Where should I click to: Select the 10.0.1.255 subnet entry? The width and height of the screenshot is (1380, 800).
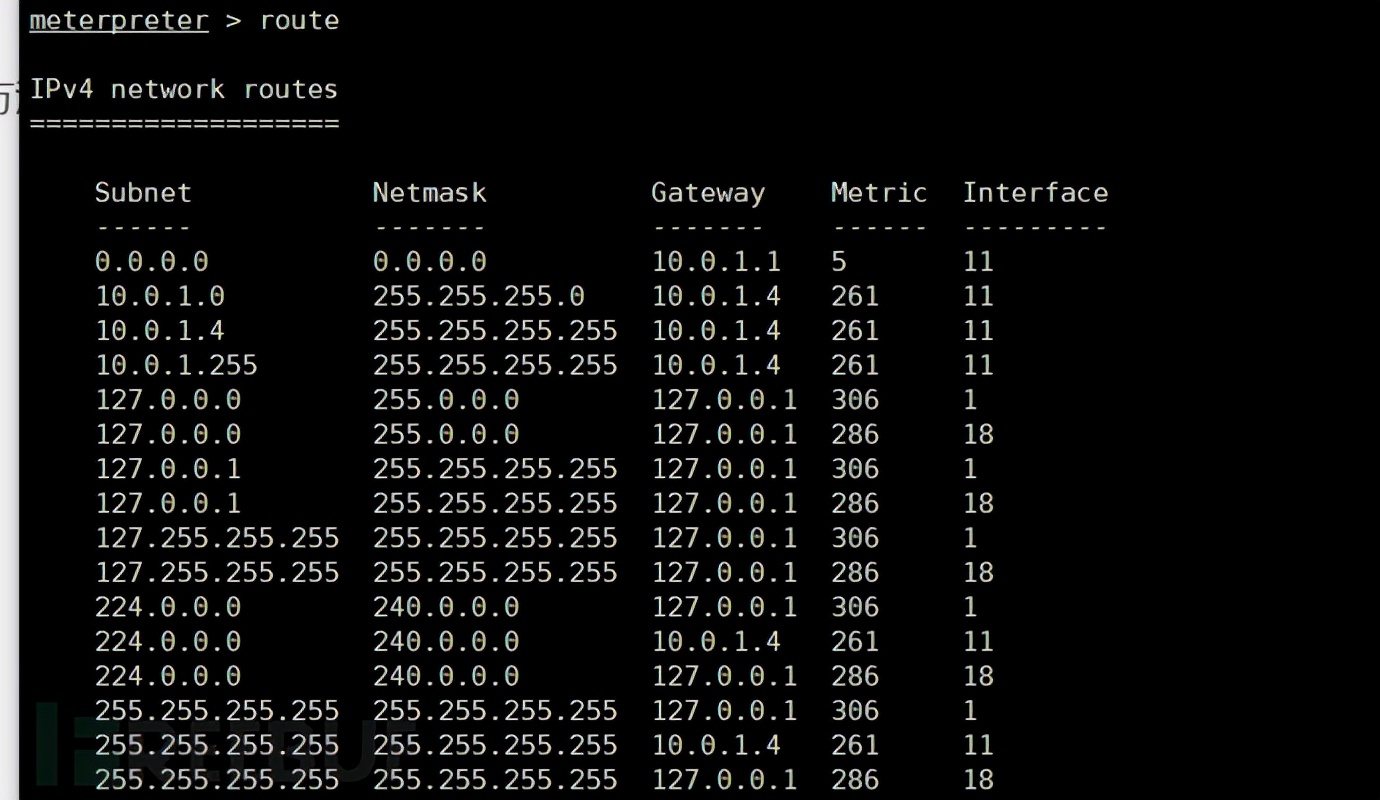(x=176, y=365)
